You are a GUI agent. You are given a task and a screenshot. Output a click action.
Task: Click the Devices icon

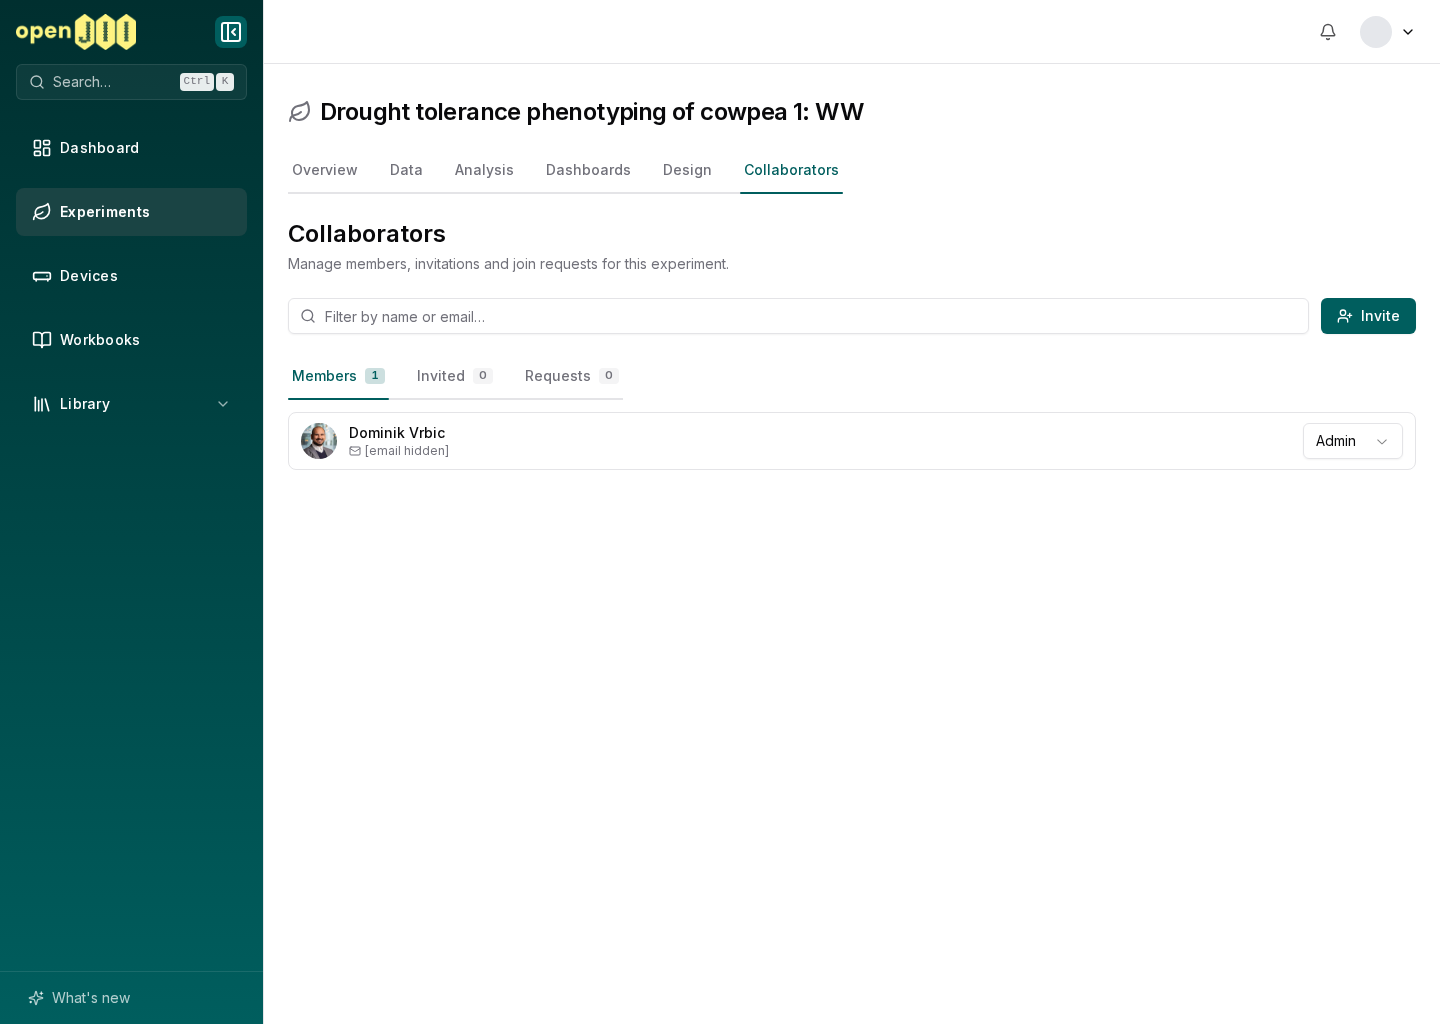pos(42,276)
